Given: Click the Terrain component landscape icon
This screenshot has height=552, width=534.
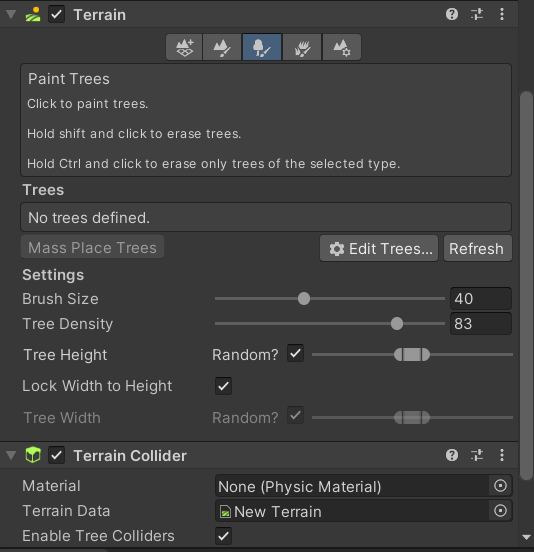Looking at the screenshot, I should (33, 14).
